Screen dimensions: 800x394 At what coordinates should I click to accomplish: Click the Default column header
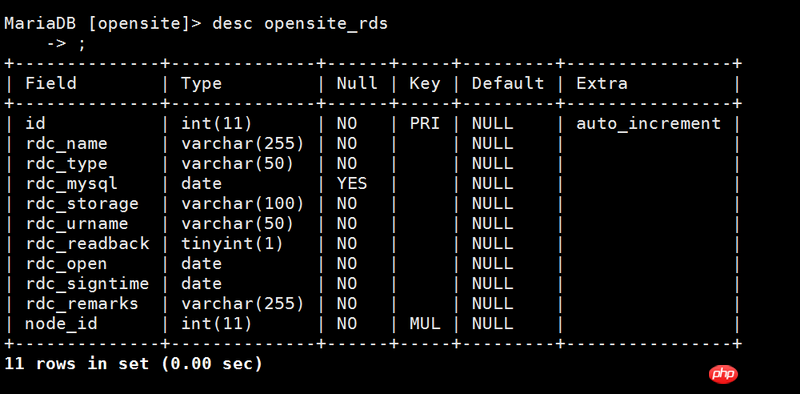(x=508, y=83)
